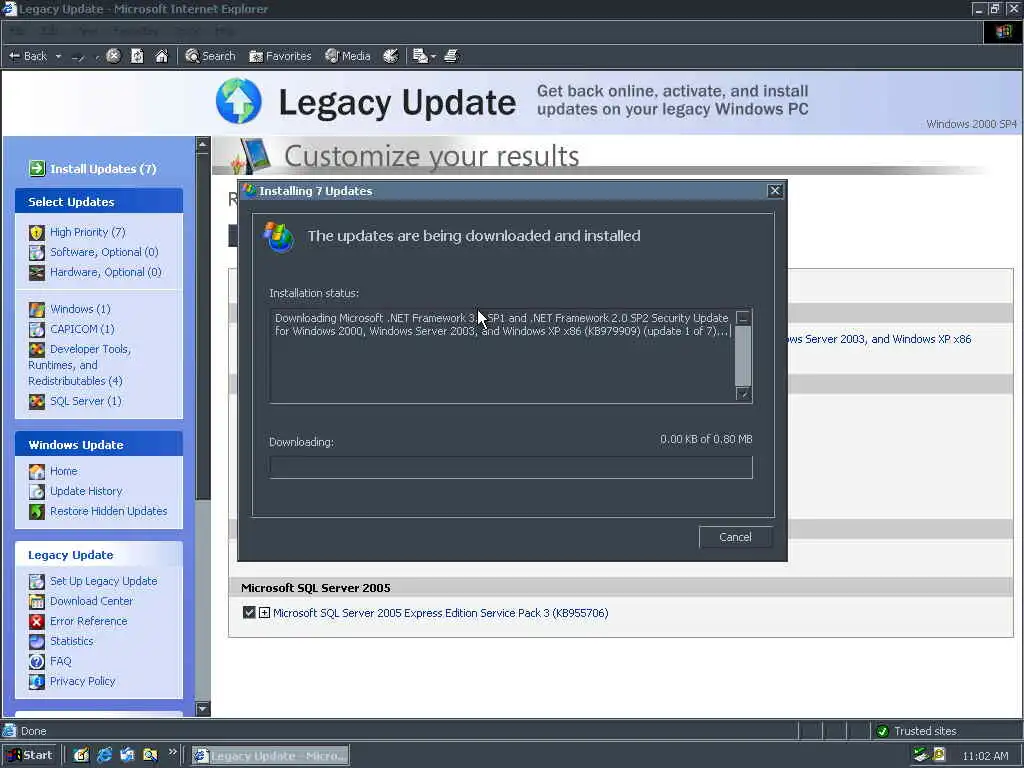
Task: Click the Legacy Update taskbar button
Action: coord(270,756)
